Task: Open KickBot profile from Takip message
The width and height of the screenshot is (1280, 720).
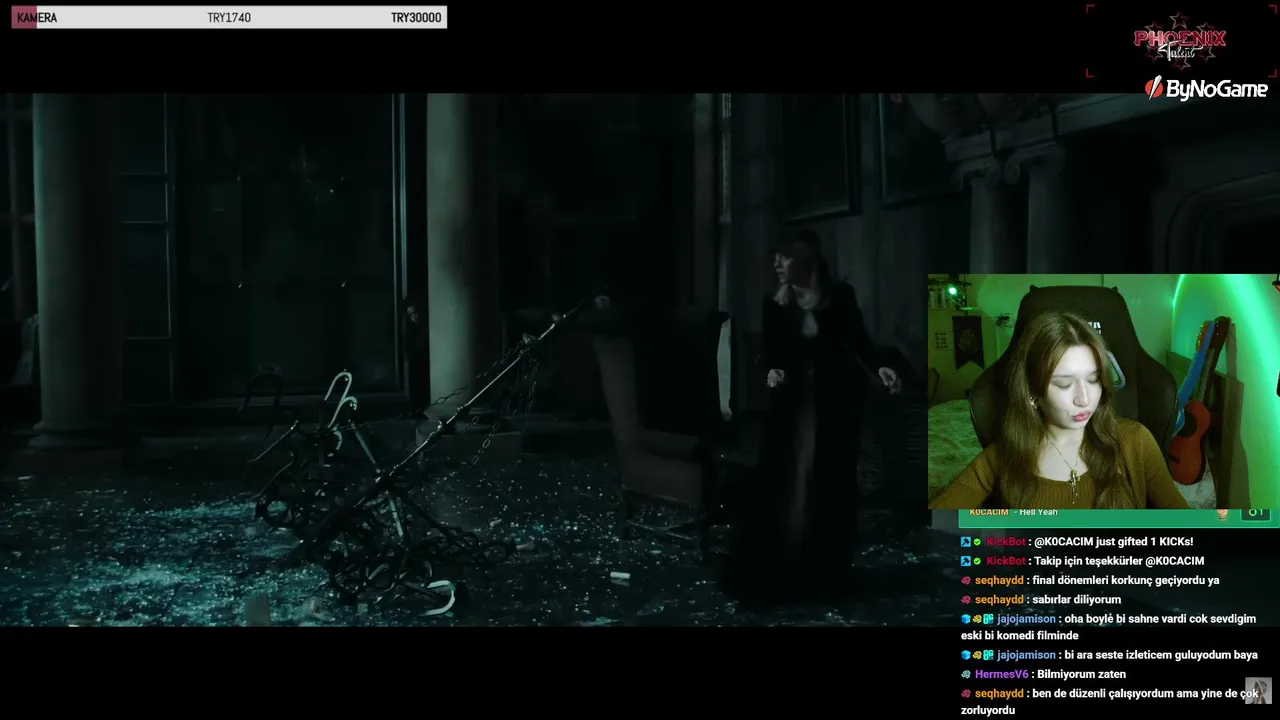Action: coord(1006,561)
